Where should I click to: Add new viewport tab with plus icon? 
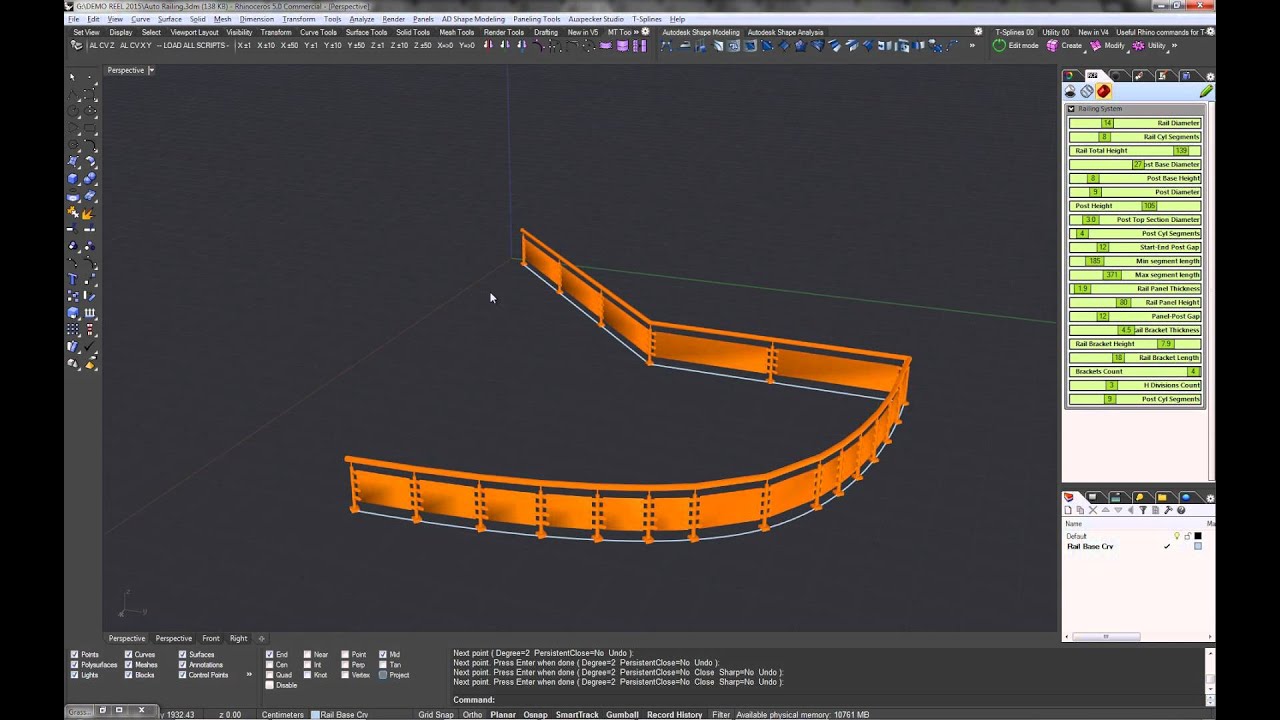pyautogui.click(x=262, y=638)
